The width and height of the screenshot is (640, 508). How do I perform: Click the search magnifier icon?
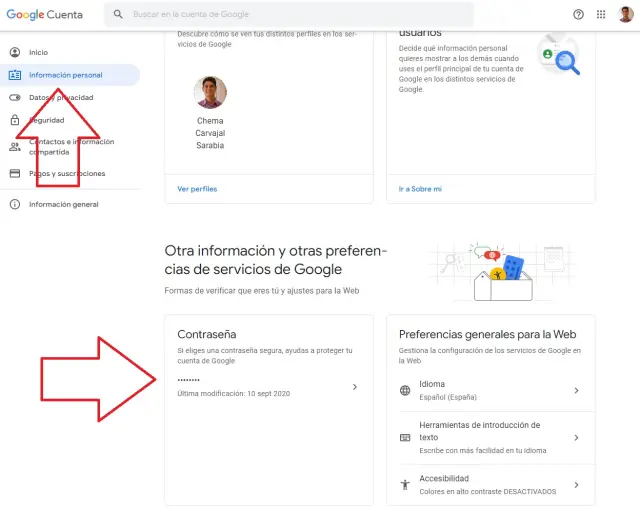119,15
